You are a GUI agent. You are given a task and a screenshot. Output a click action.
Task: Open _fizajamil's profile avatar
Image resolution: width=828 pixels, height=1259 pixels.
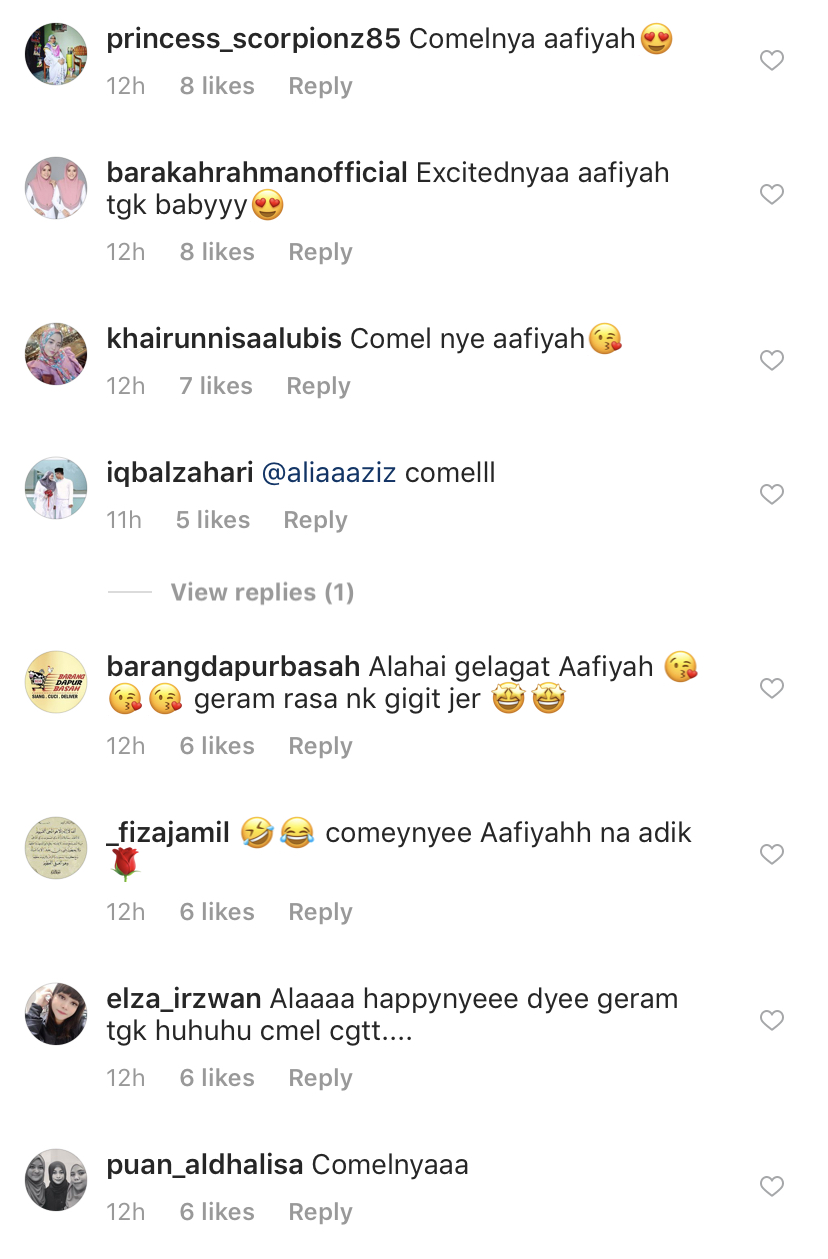tap(56, 848)
